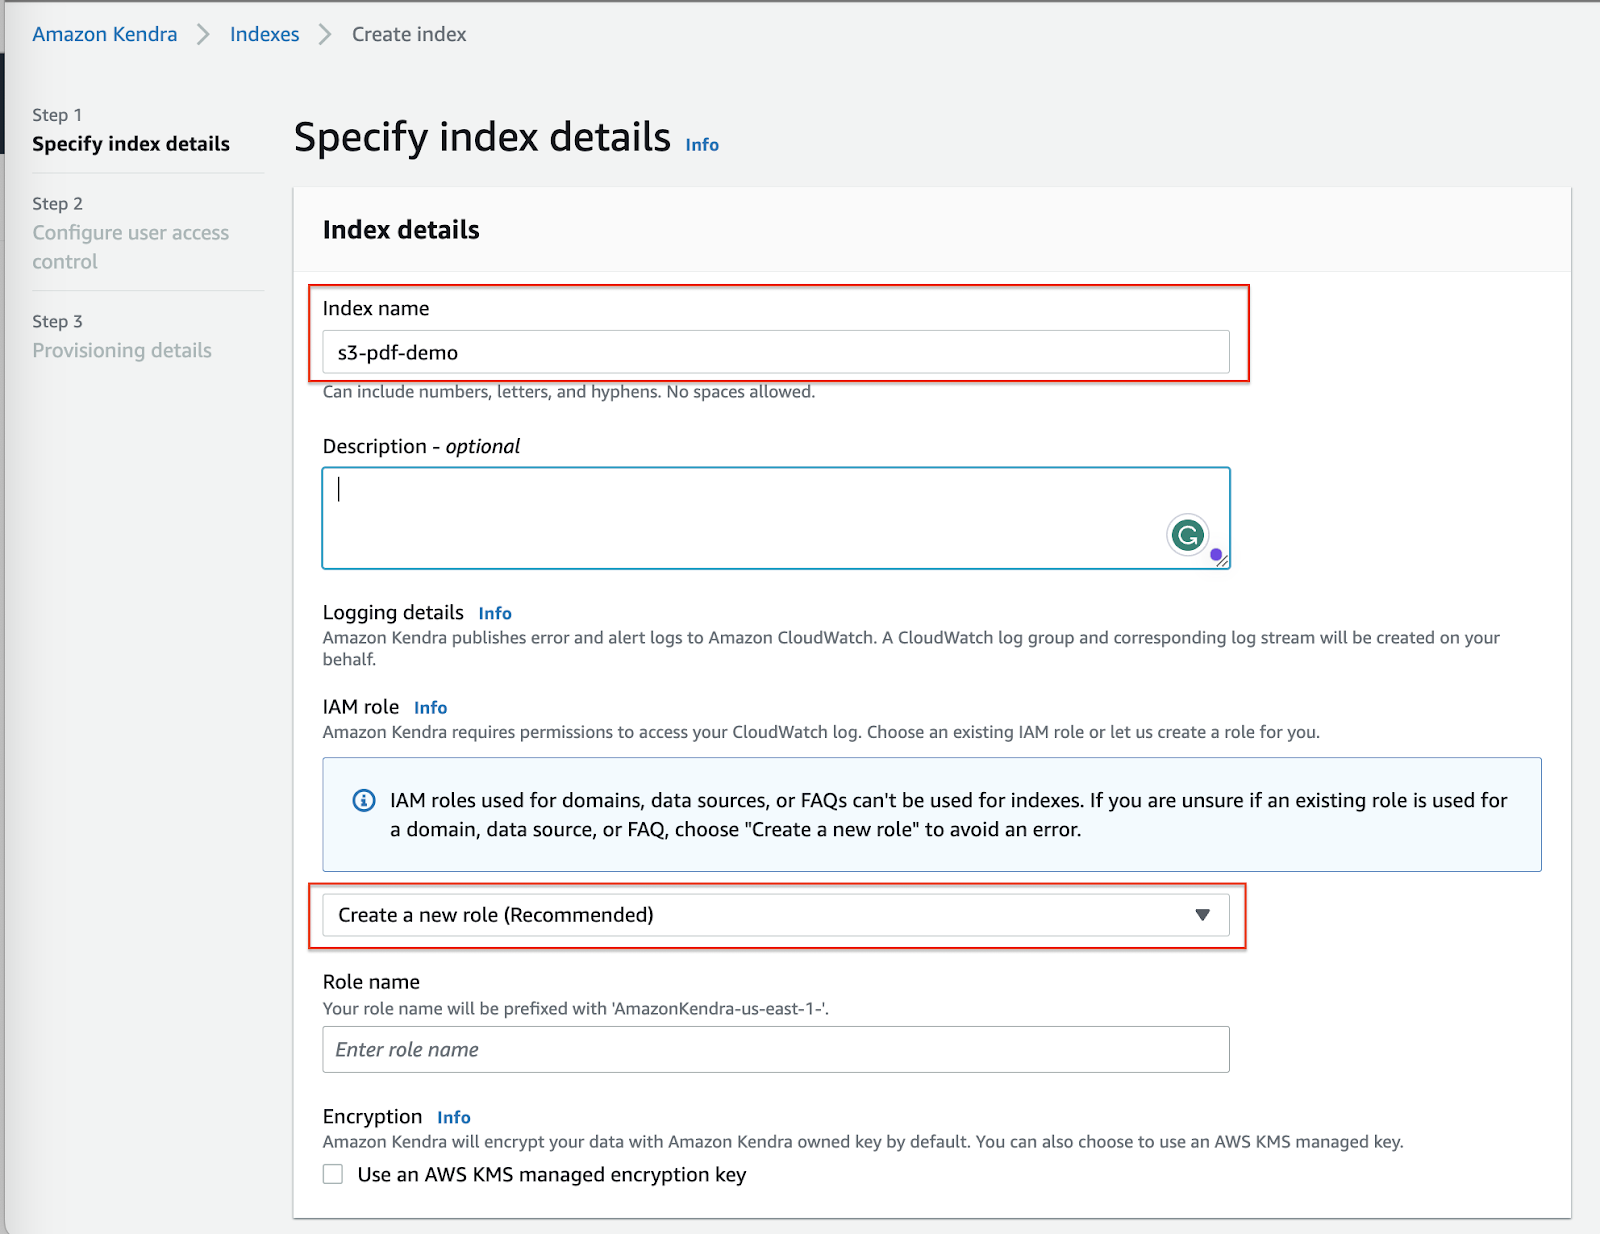Screen dimensions: 1600x1234
Task: Click the Index name input field
Action: (x=776, y=352)
